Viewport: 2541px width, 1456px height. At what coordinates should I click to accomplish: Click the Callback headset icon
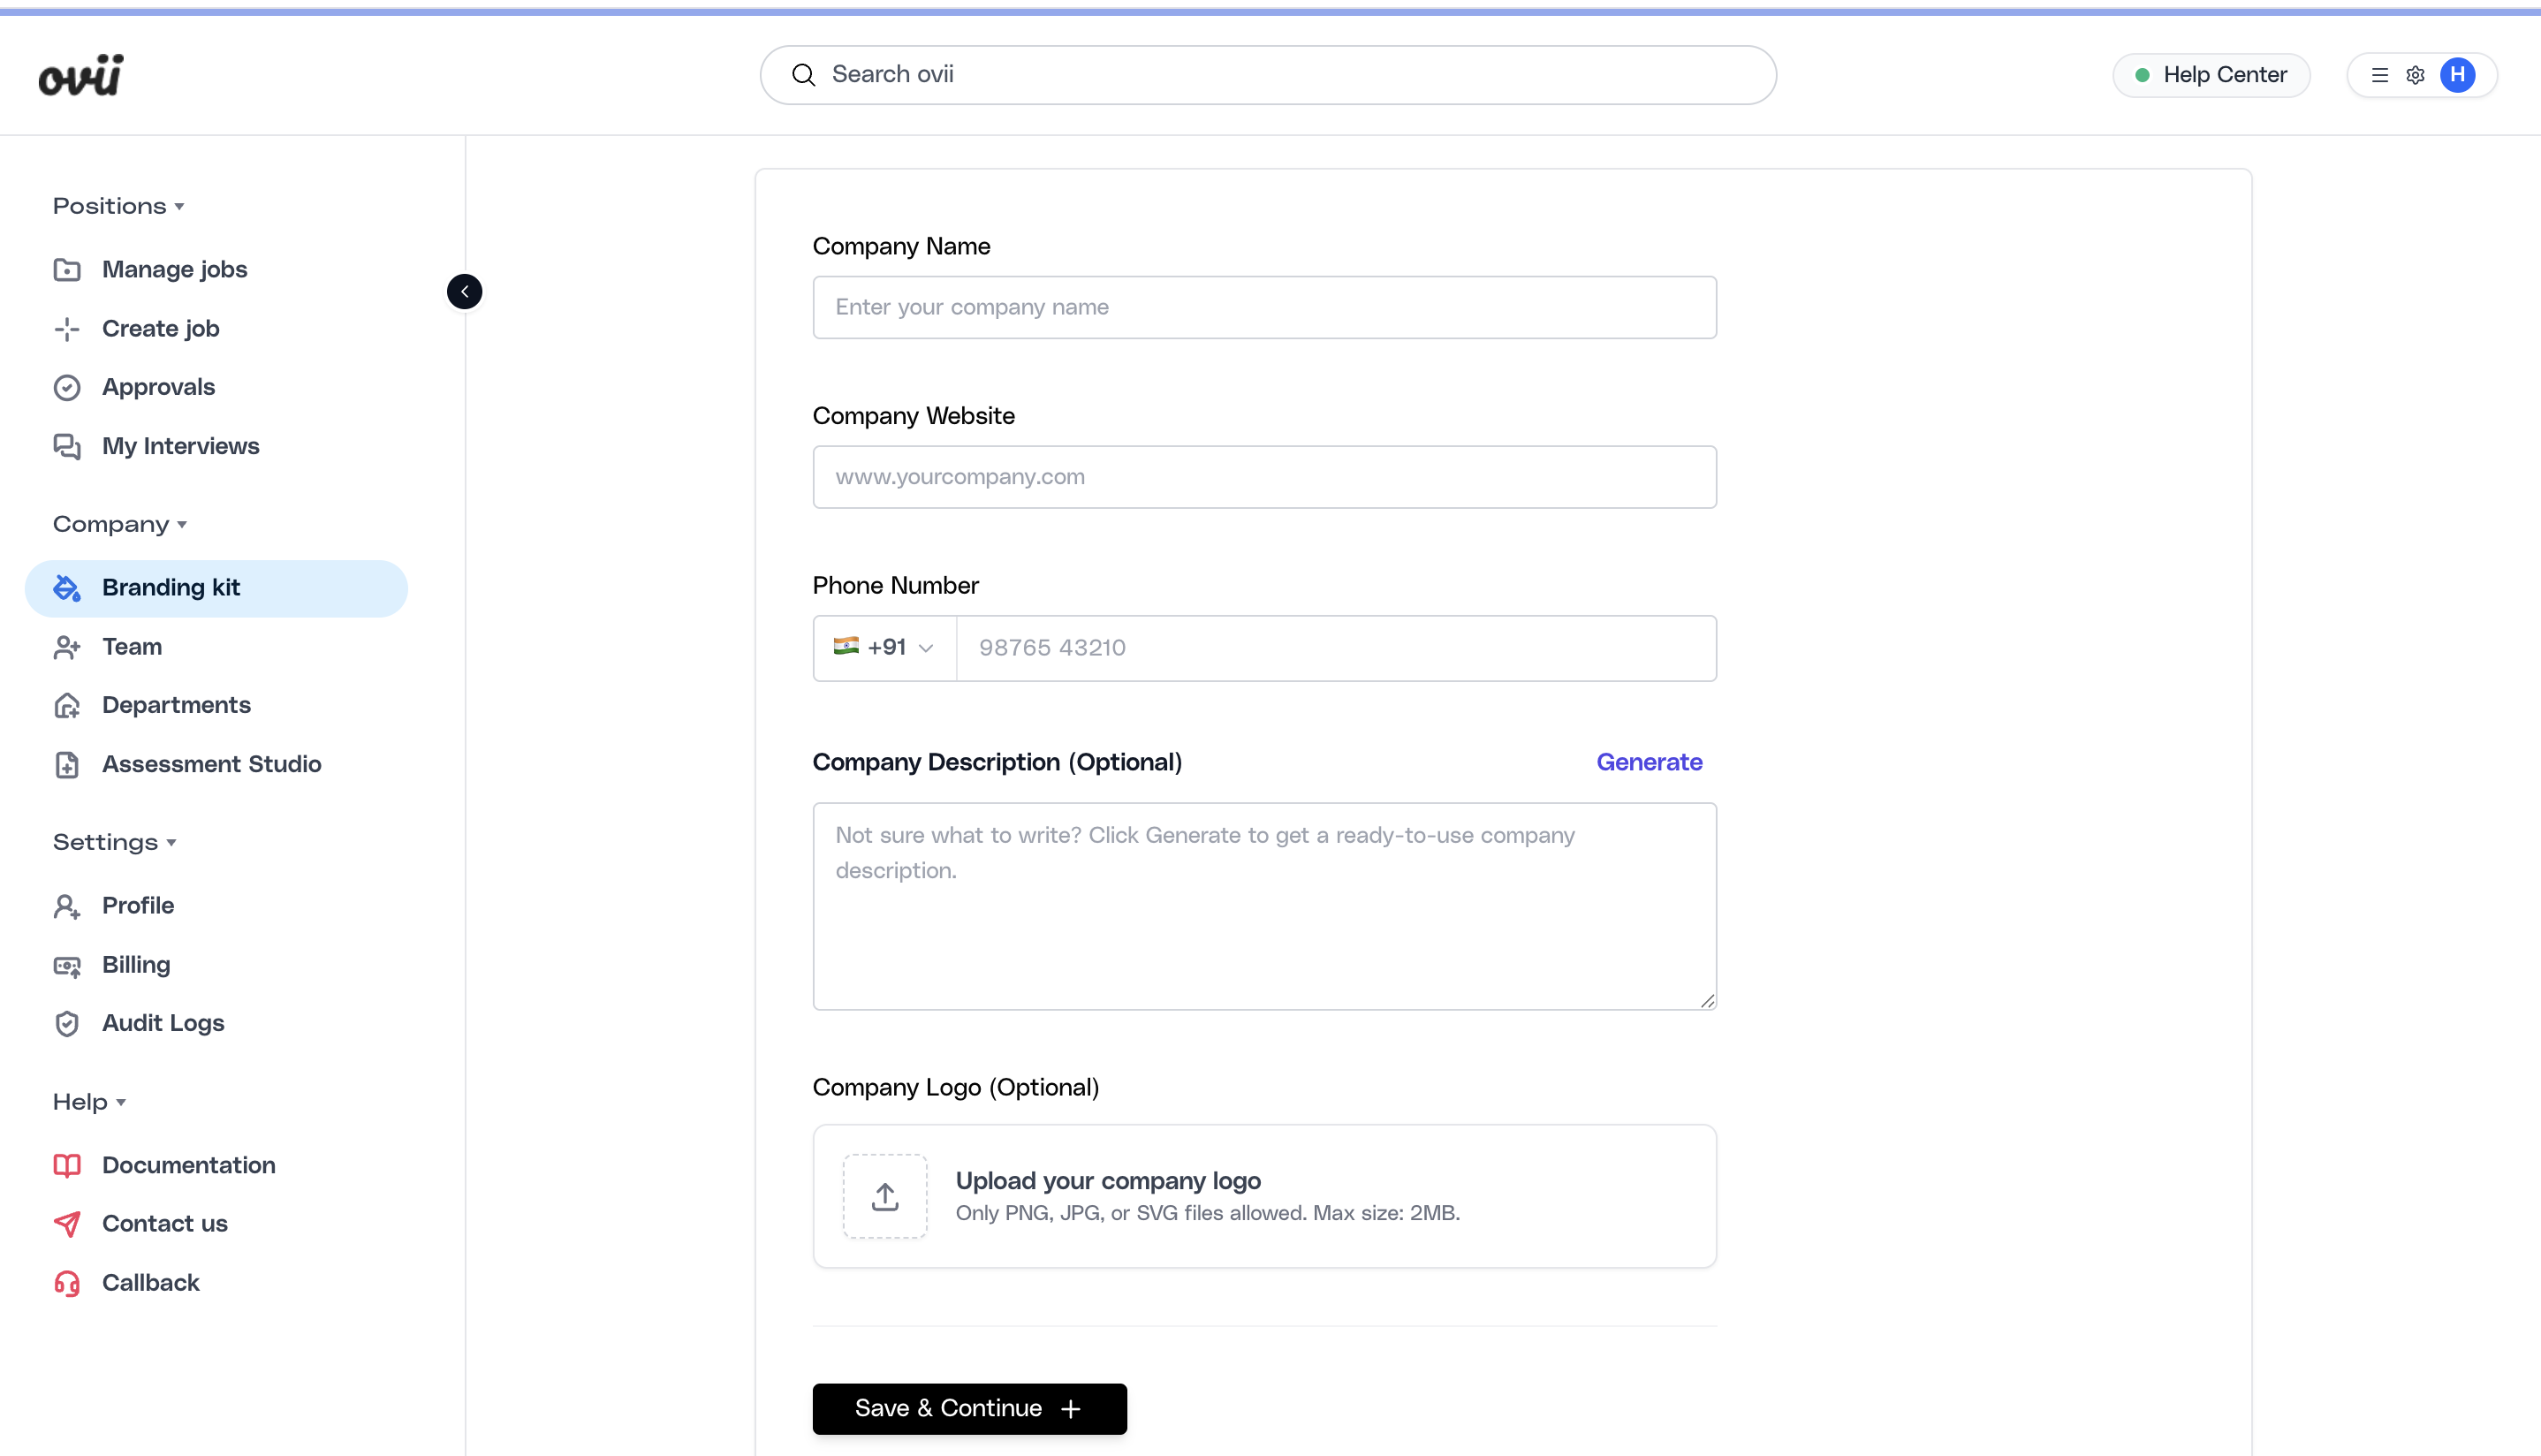[66, 1283]
